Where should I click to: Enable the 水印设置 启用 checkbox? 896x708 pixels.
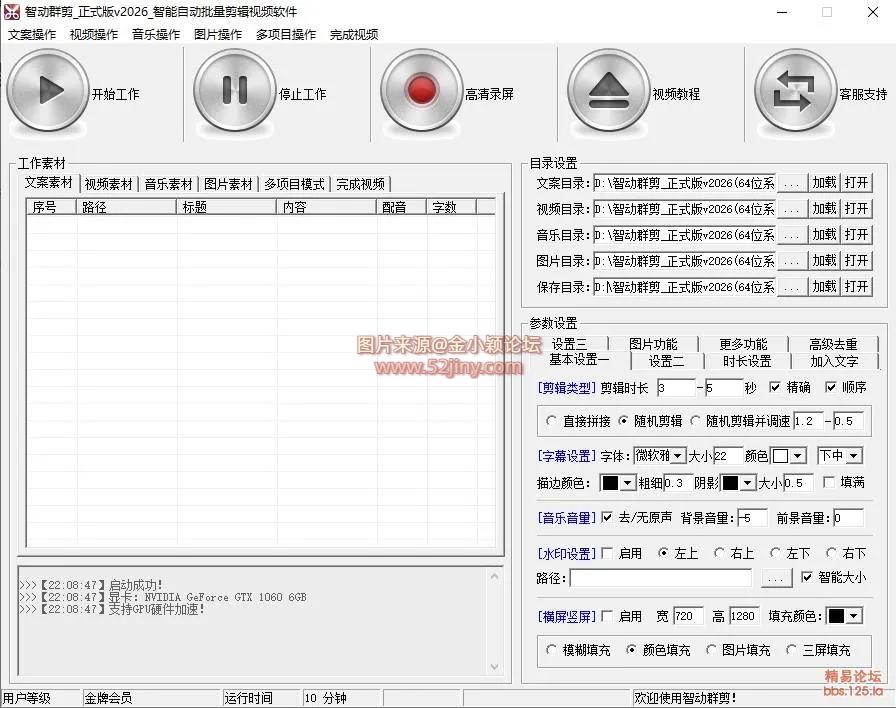coord(605,553)
